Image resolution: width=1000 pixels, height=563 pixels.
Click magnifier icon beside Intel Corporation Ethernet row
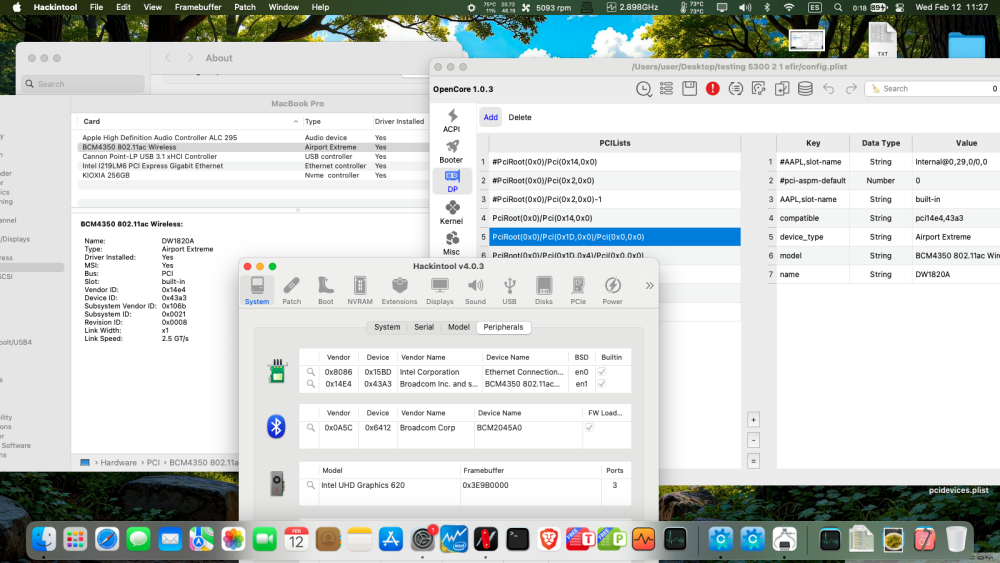[311, 372]
